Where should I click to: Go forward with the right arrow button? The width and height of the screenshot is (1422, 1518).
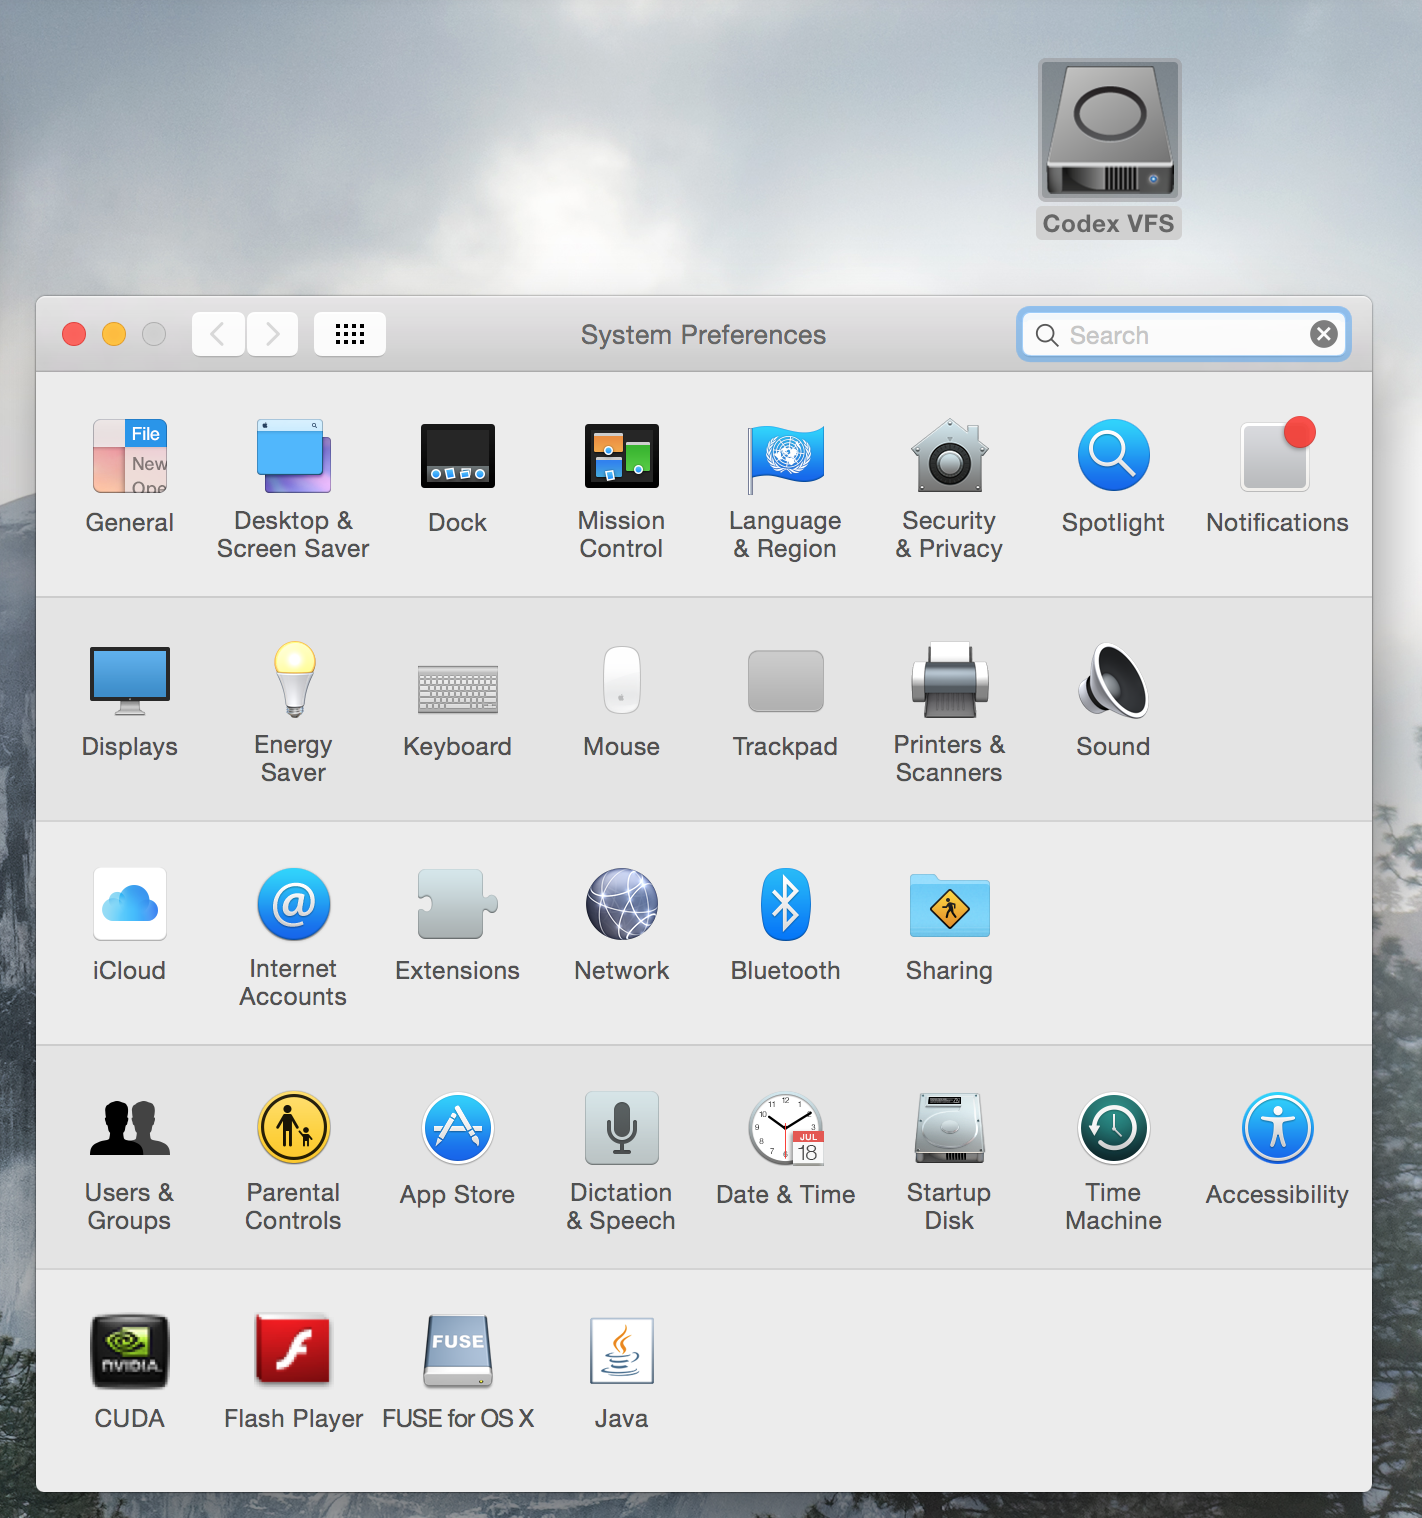coord(272,334)
